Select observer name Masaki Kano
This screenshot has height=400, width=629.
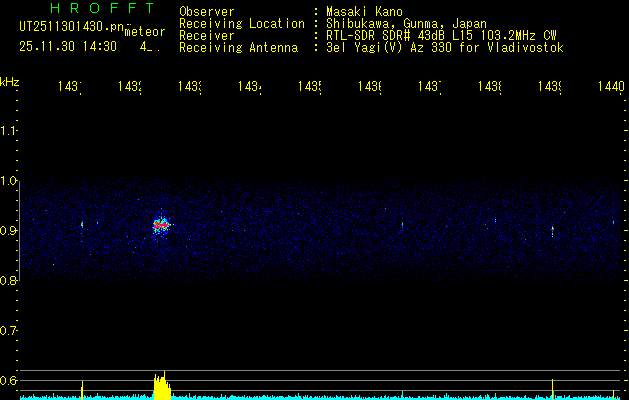click(364, 12)
